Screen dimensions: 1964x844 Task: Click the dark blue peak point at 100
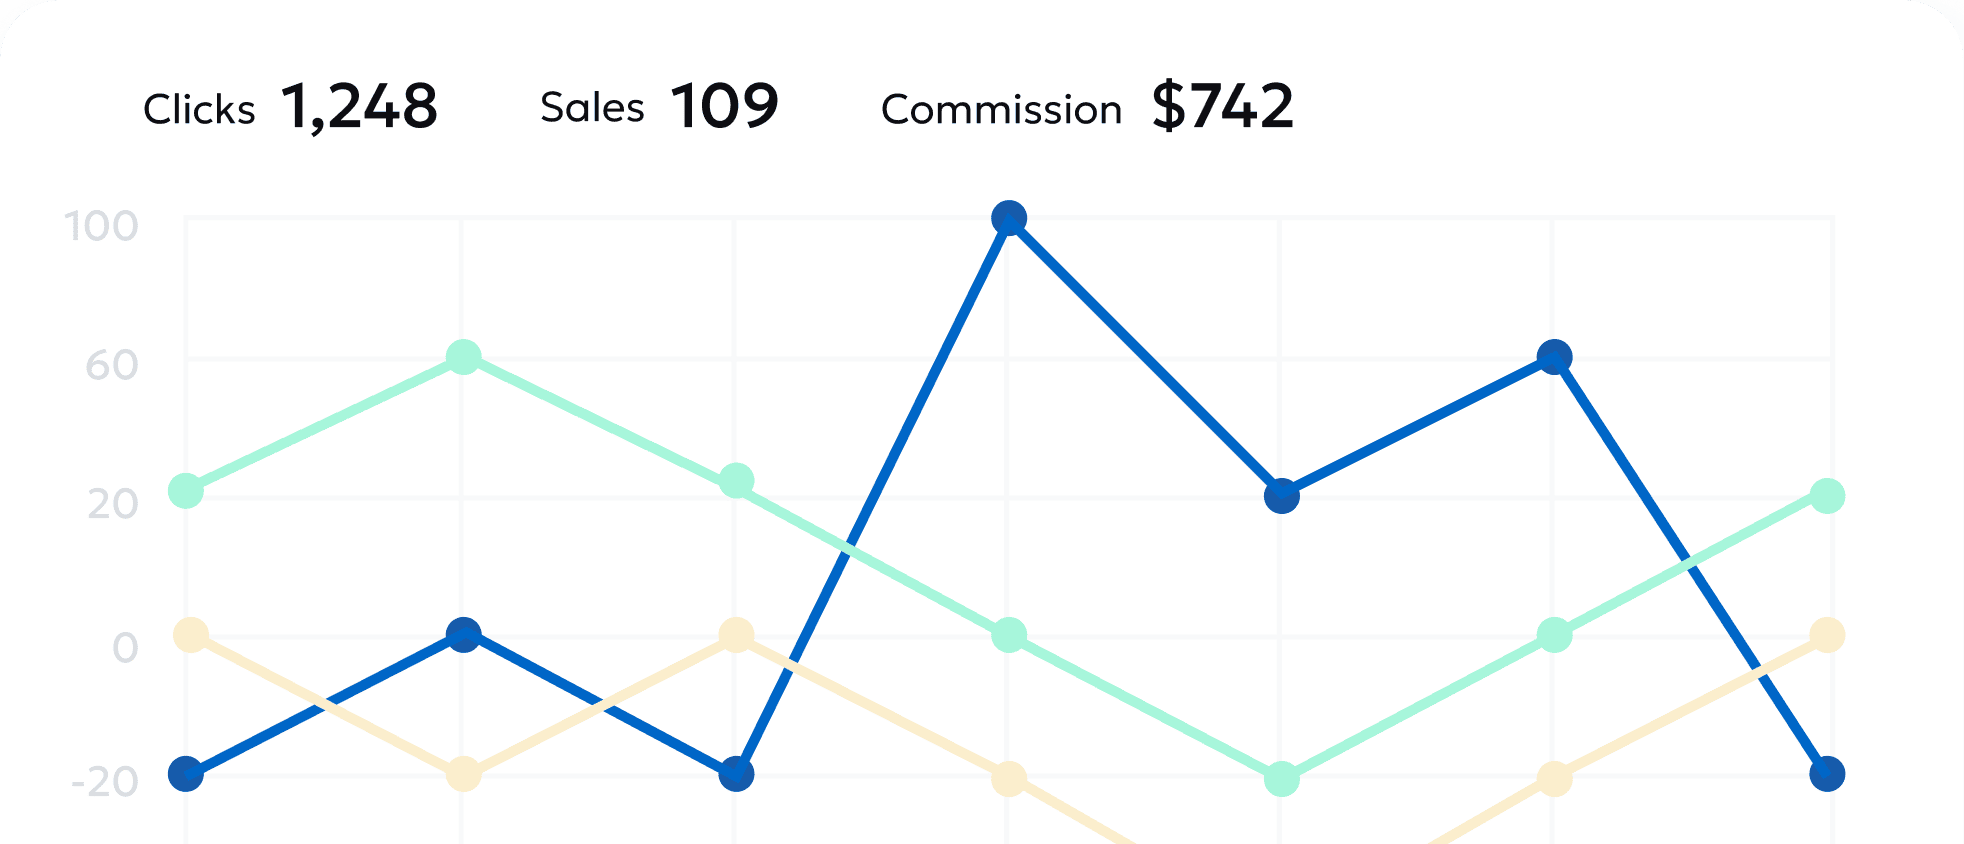point(1009,218)
